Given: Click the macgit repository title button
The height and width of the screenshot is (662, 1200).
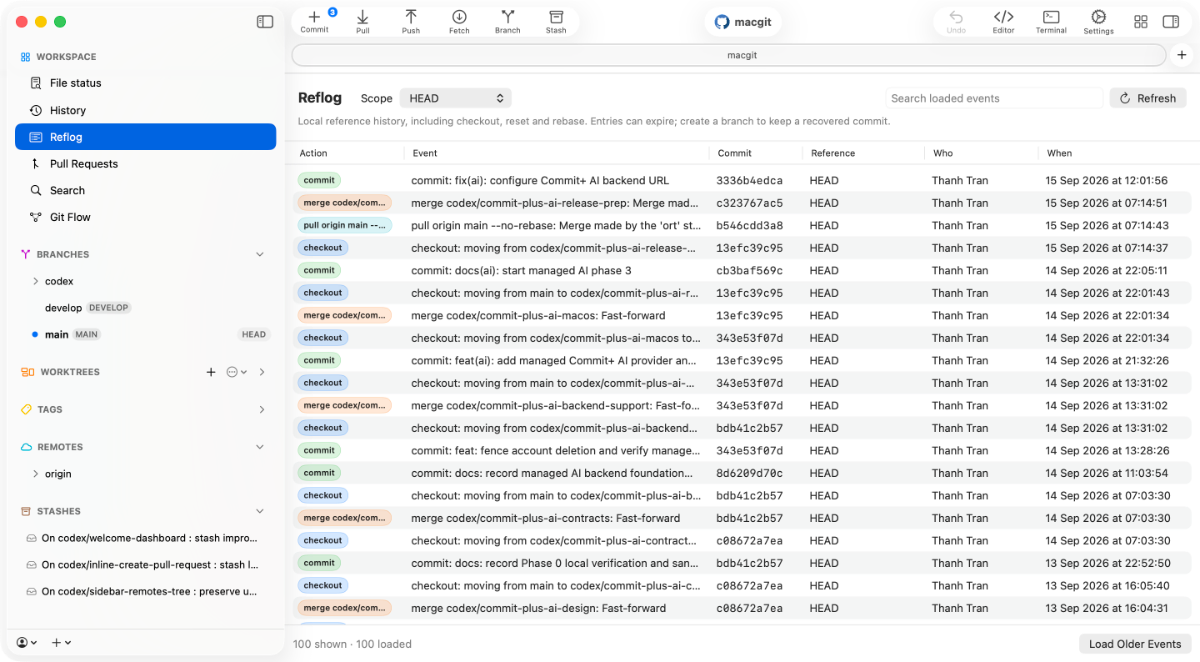Looking at the screenshot, I should [x=742, y=21].
